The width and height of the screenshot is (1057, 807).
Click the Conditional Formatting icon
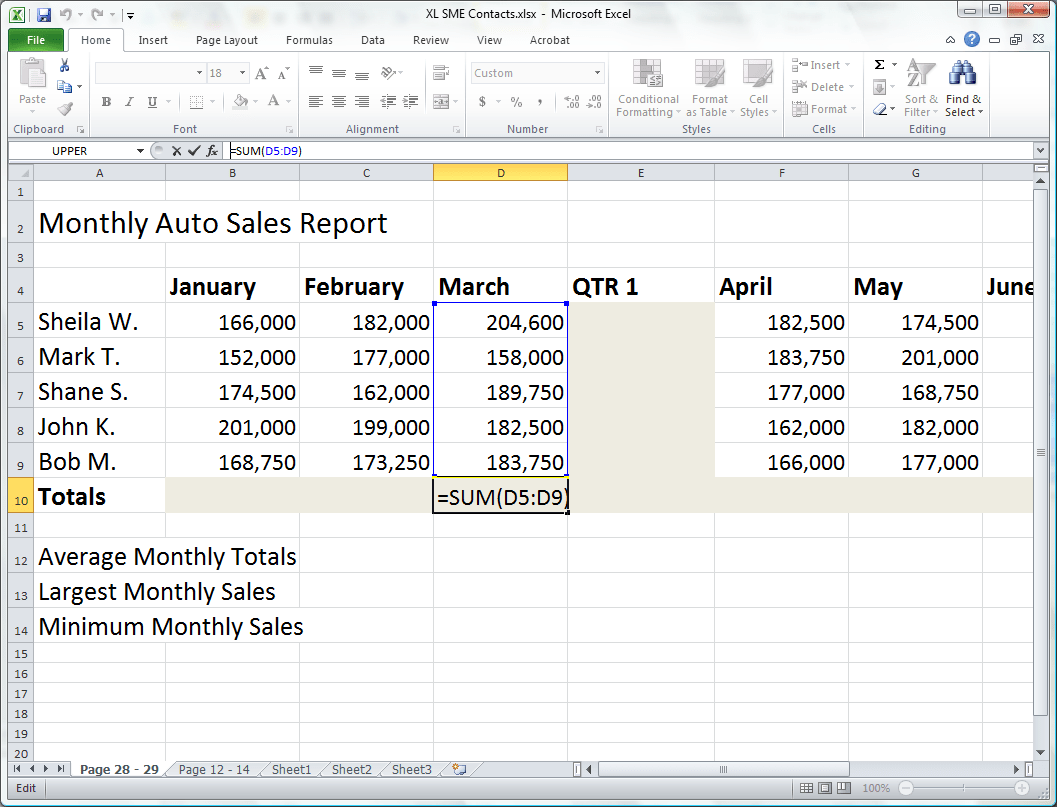click(648, 73)
